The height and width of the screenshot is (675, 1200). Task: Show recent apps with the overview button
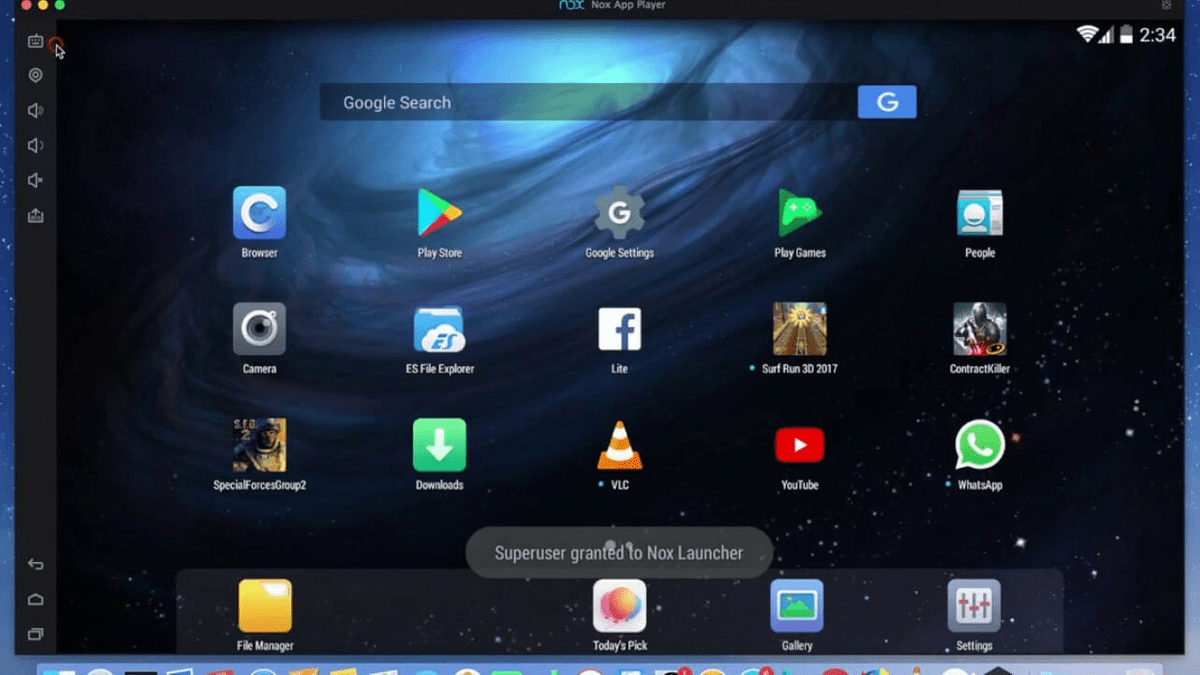(36, 633)
